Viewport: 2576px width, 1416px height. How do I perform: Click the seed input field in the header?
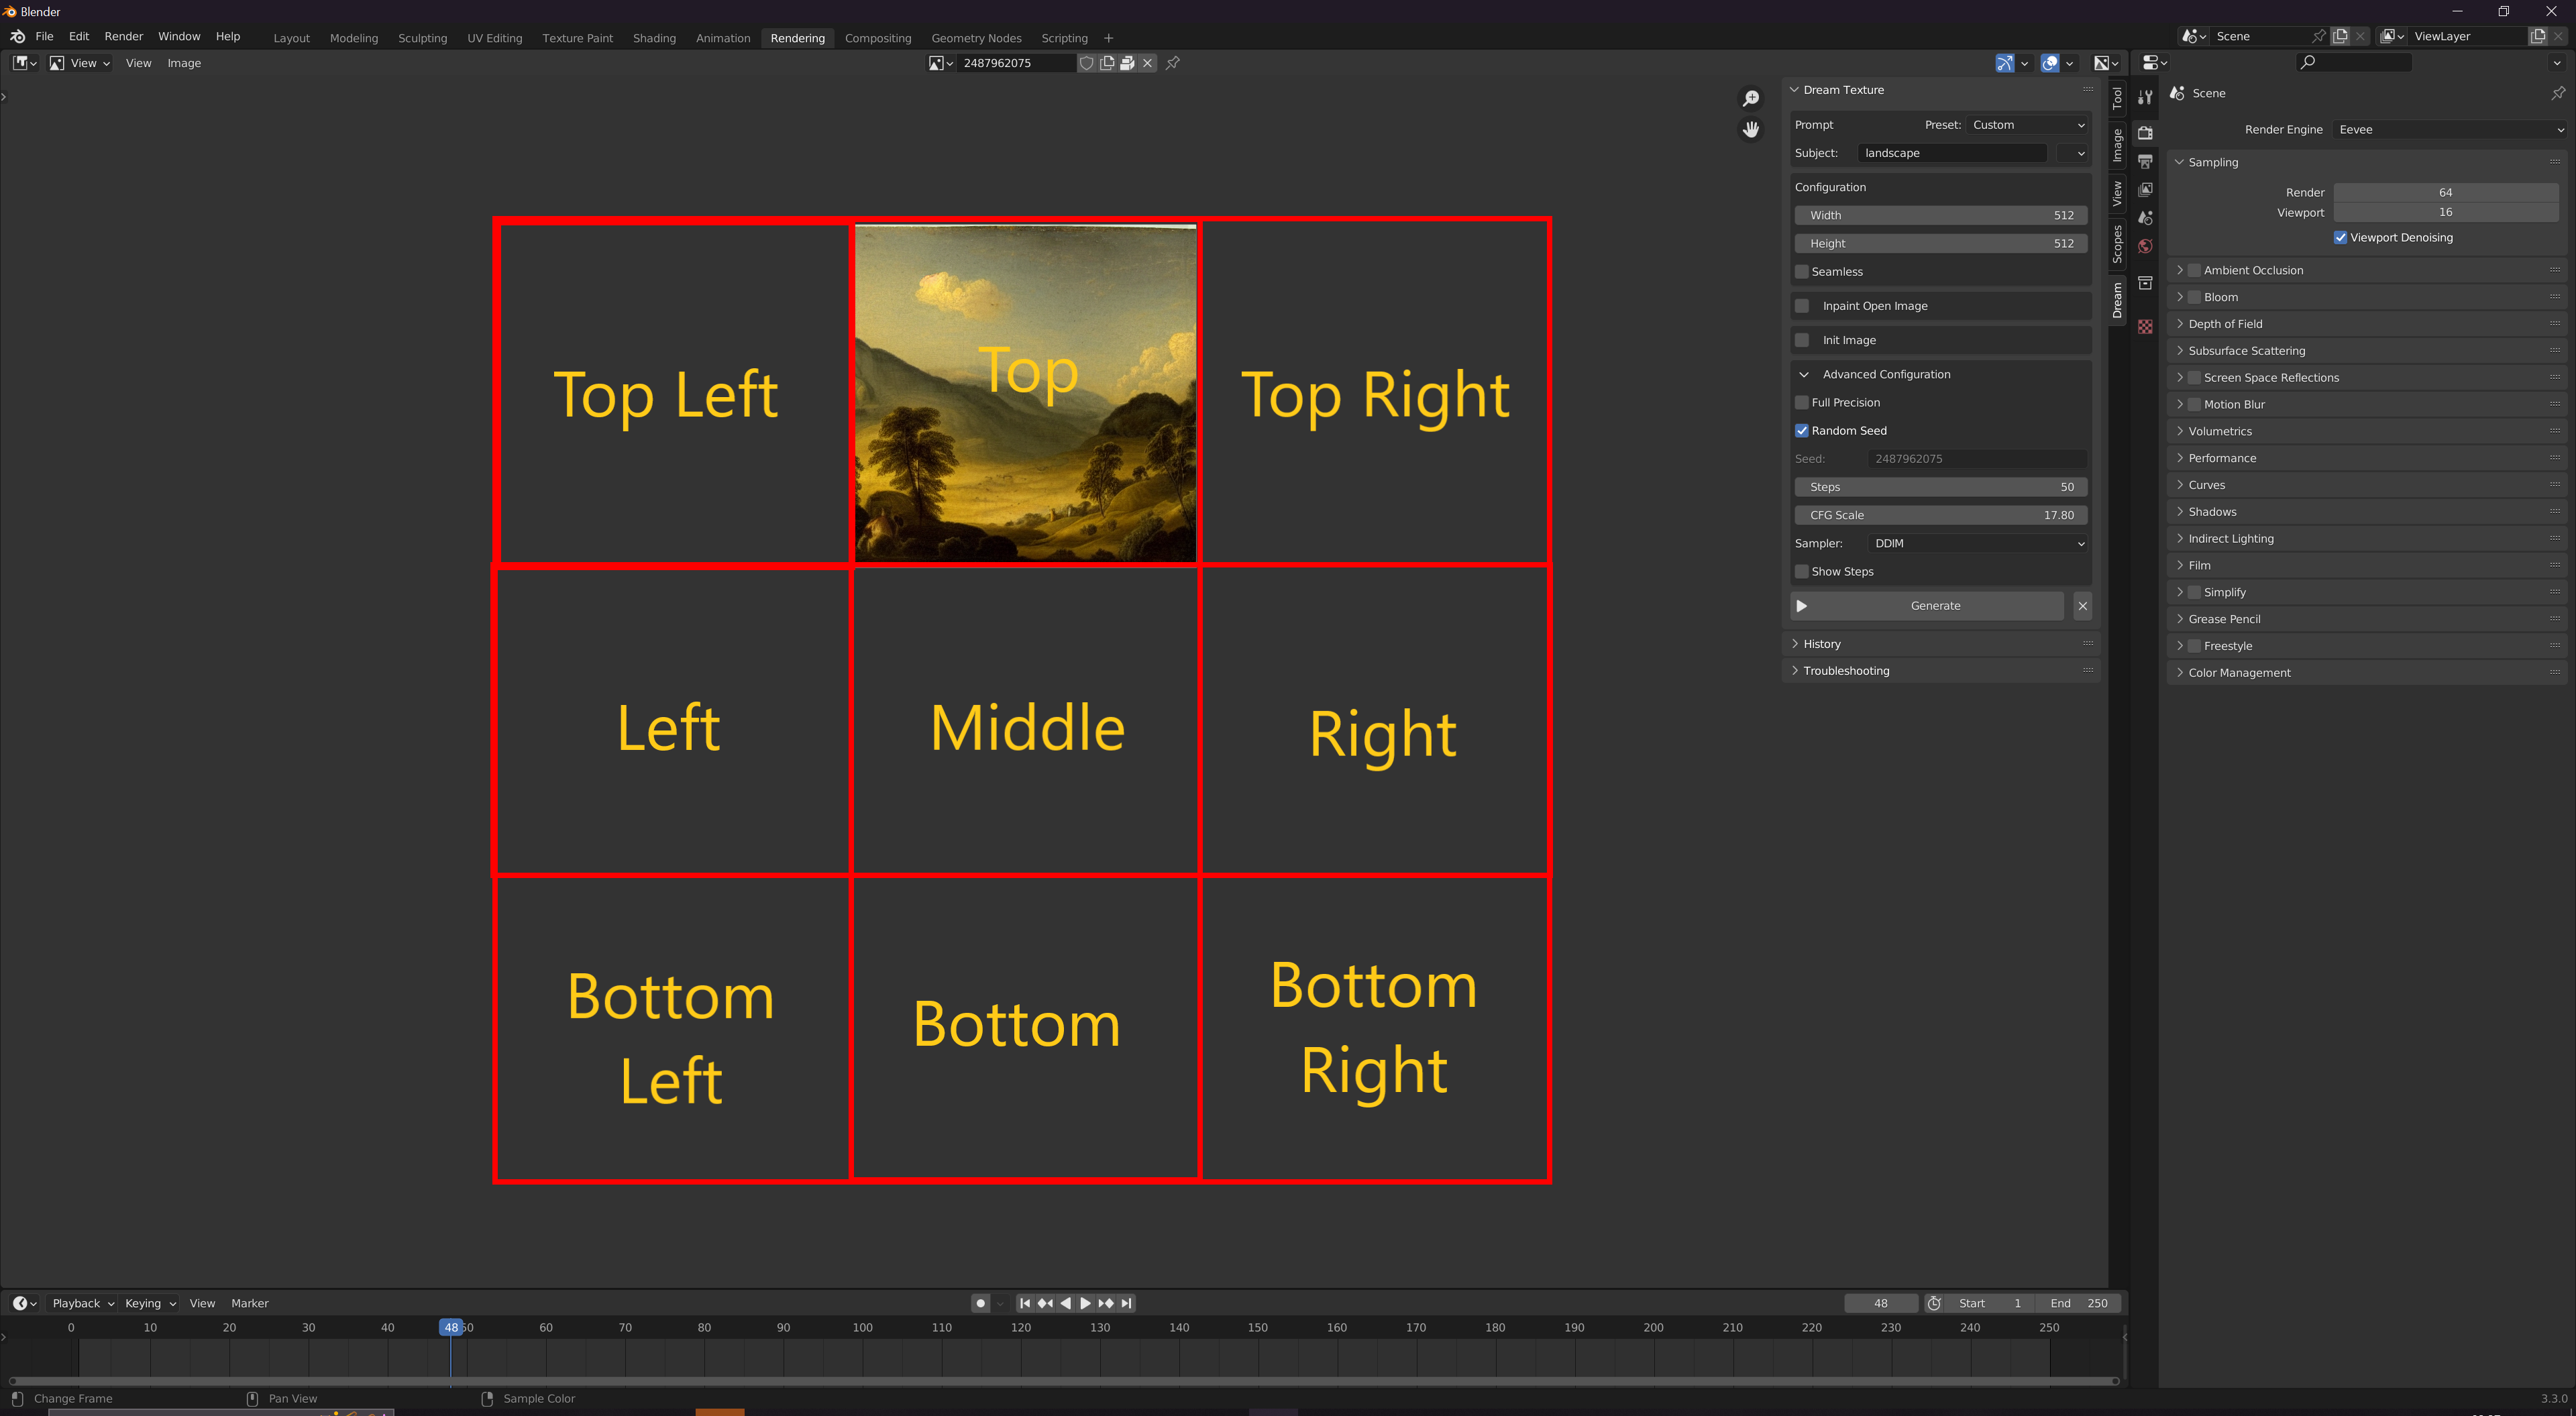pyautogui.click(x=1010, y=62)
